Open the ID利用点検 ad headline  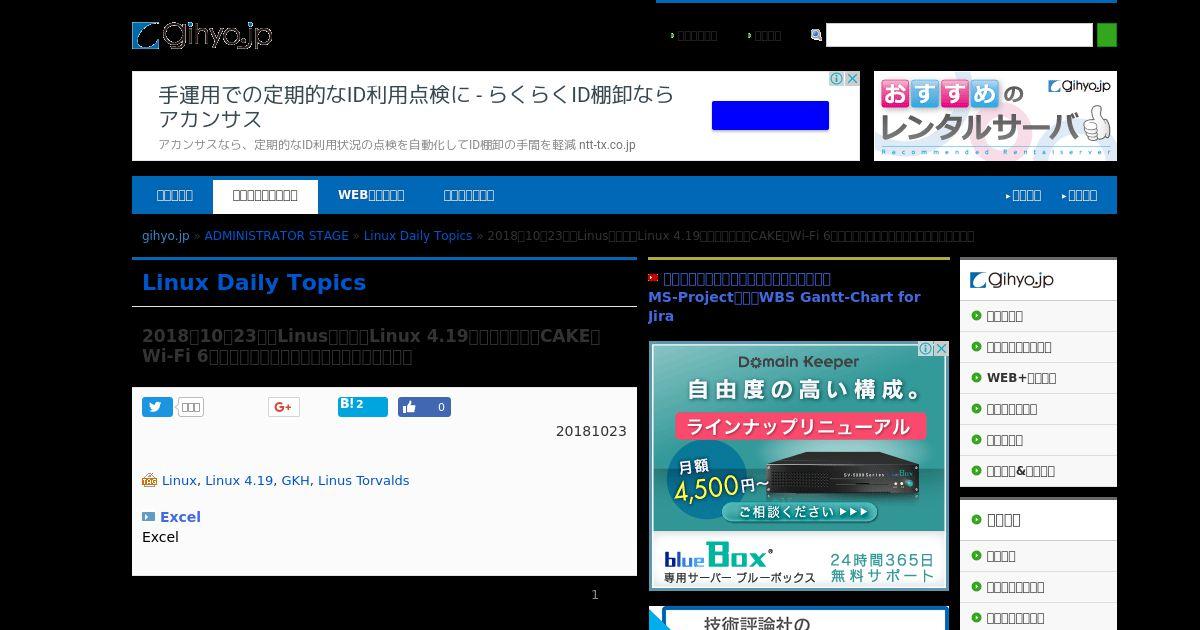[416, 107]
